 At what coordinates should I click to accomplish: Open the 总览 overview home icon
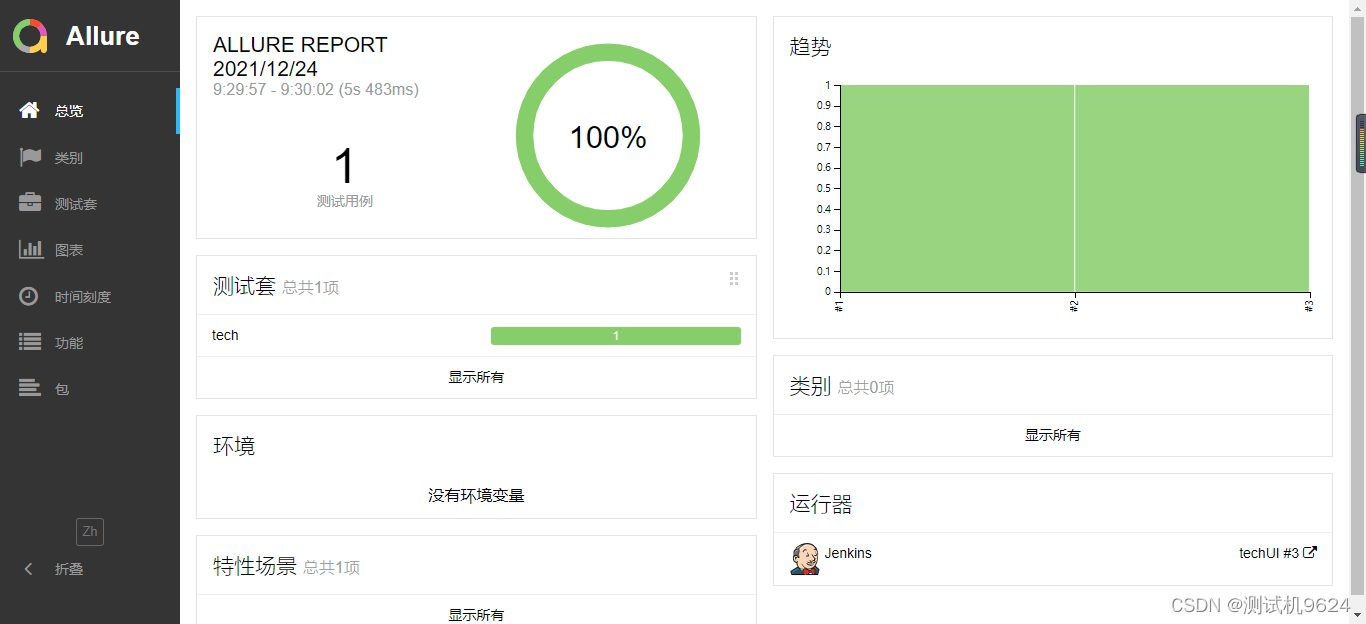30,110
